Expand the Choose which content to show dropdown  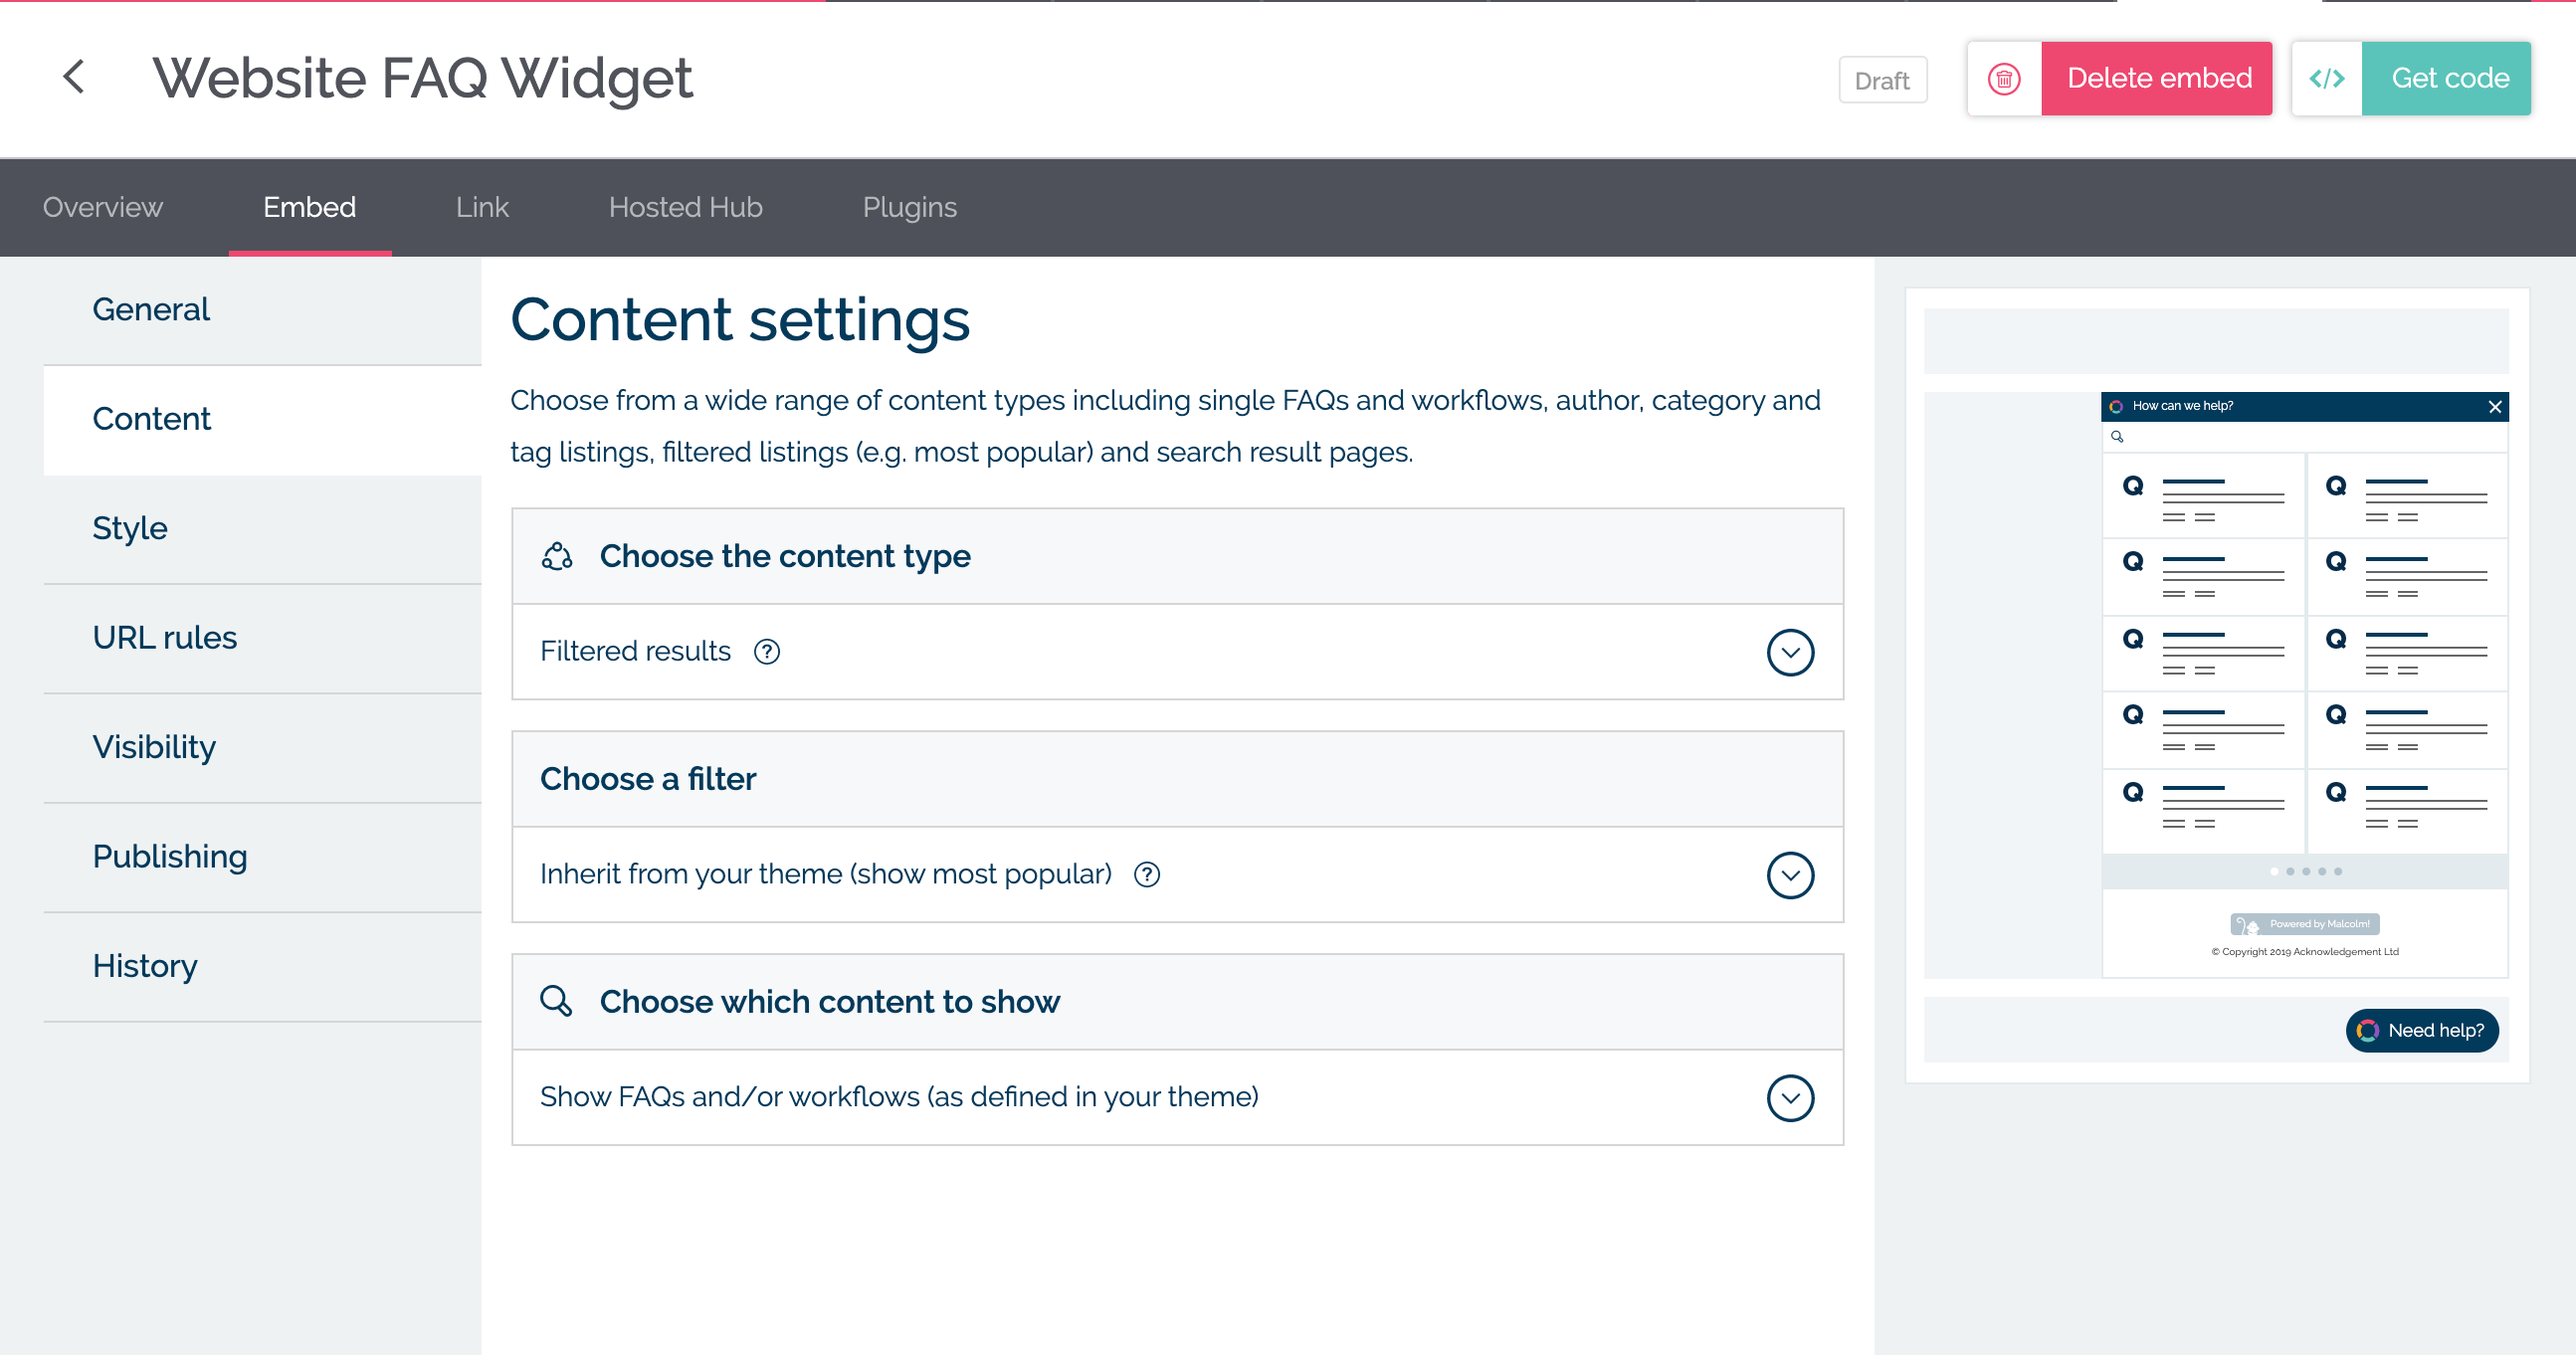[1792, 1096]
